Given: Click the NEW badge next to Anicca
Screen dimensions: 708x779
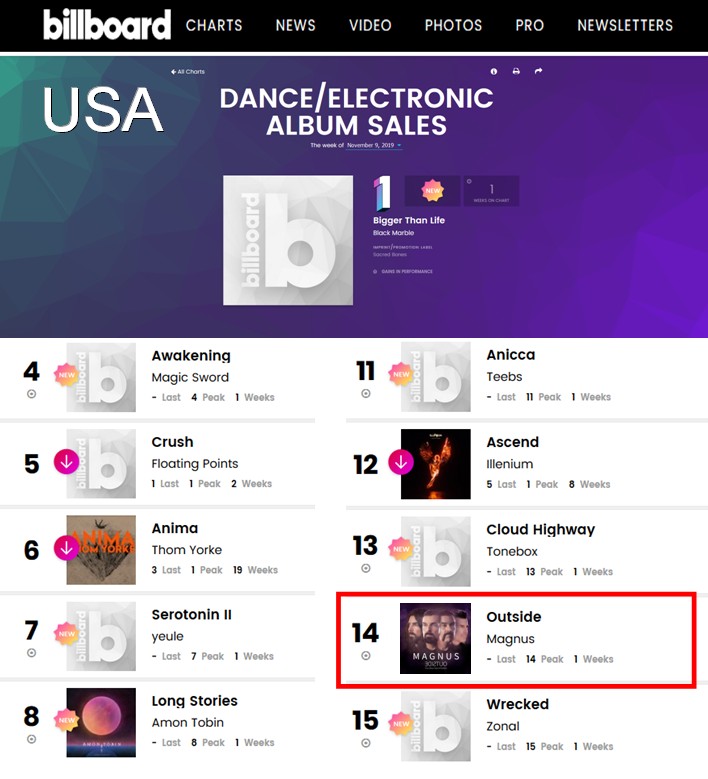Looking at the screenshot, I should tap(401, 374).
